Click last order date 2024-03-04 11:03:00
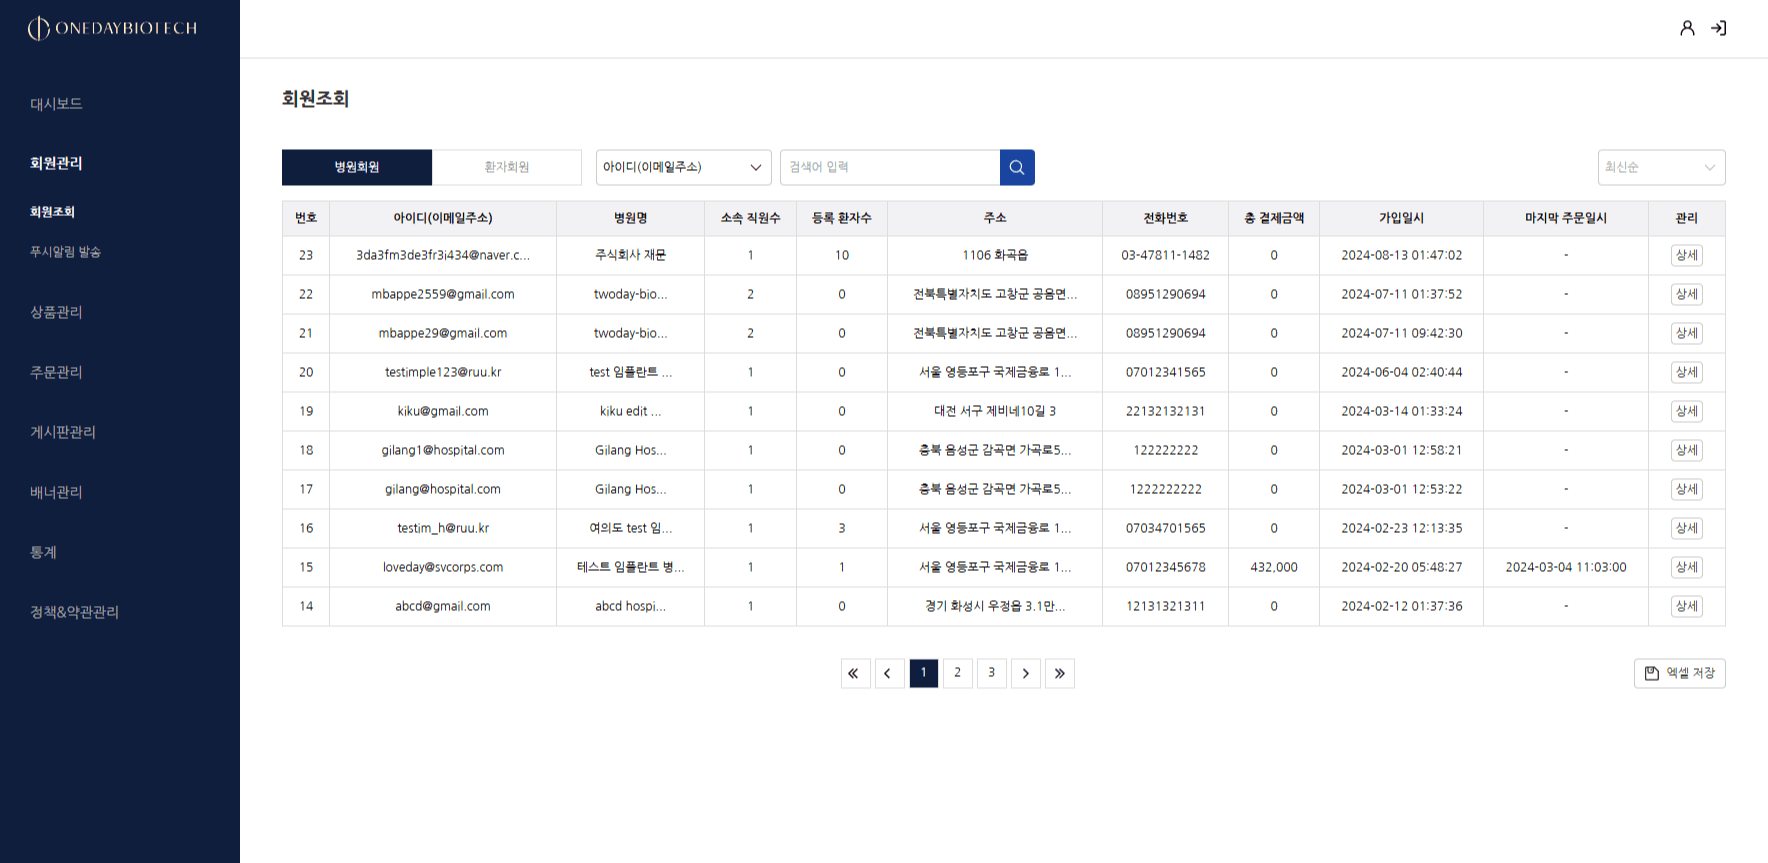Viewport: 1768px width, 863px height. pyautogui.click(x=1566, y=567)
